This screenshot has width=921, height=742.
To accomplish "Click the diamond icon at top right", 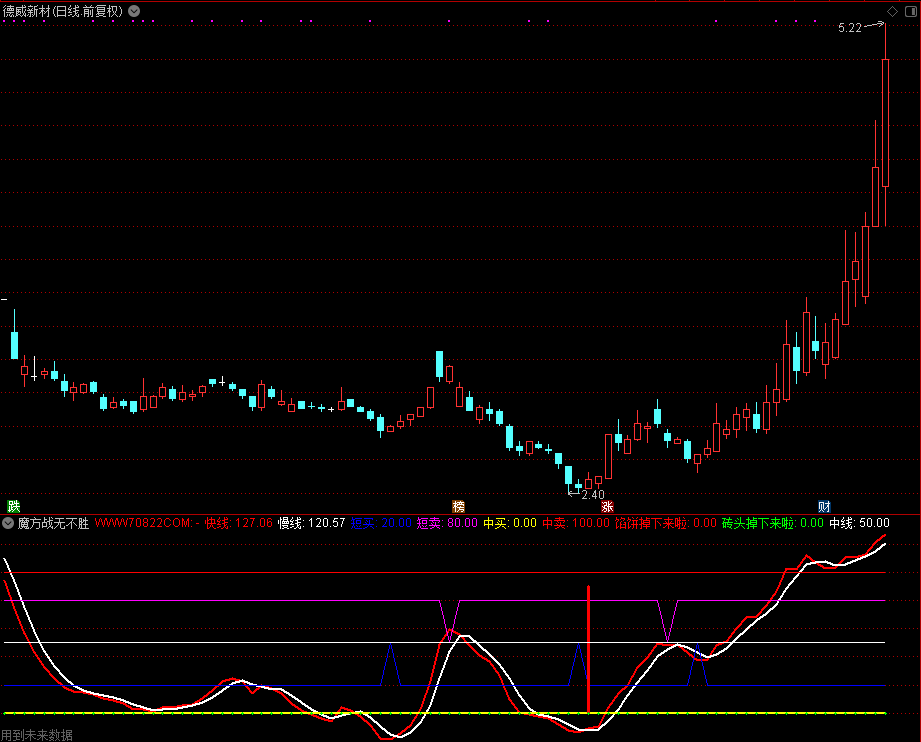I will [x=893, y=11].
